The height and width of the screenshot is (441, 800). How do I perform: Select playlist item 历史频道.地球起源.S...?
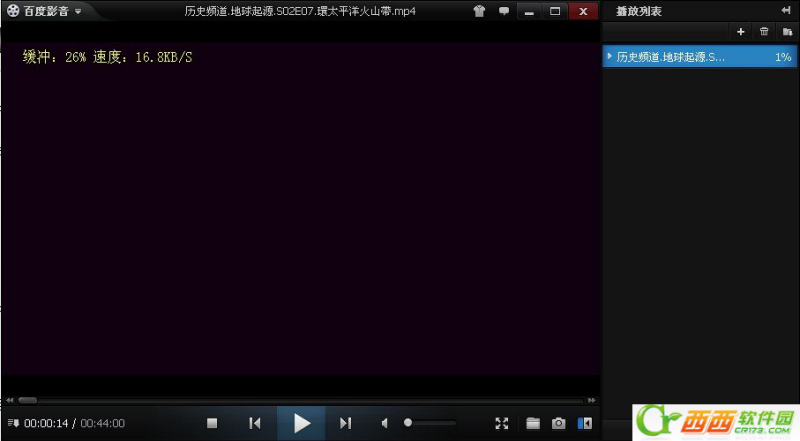tap(699, 57)
